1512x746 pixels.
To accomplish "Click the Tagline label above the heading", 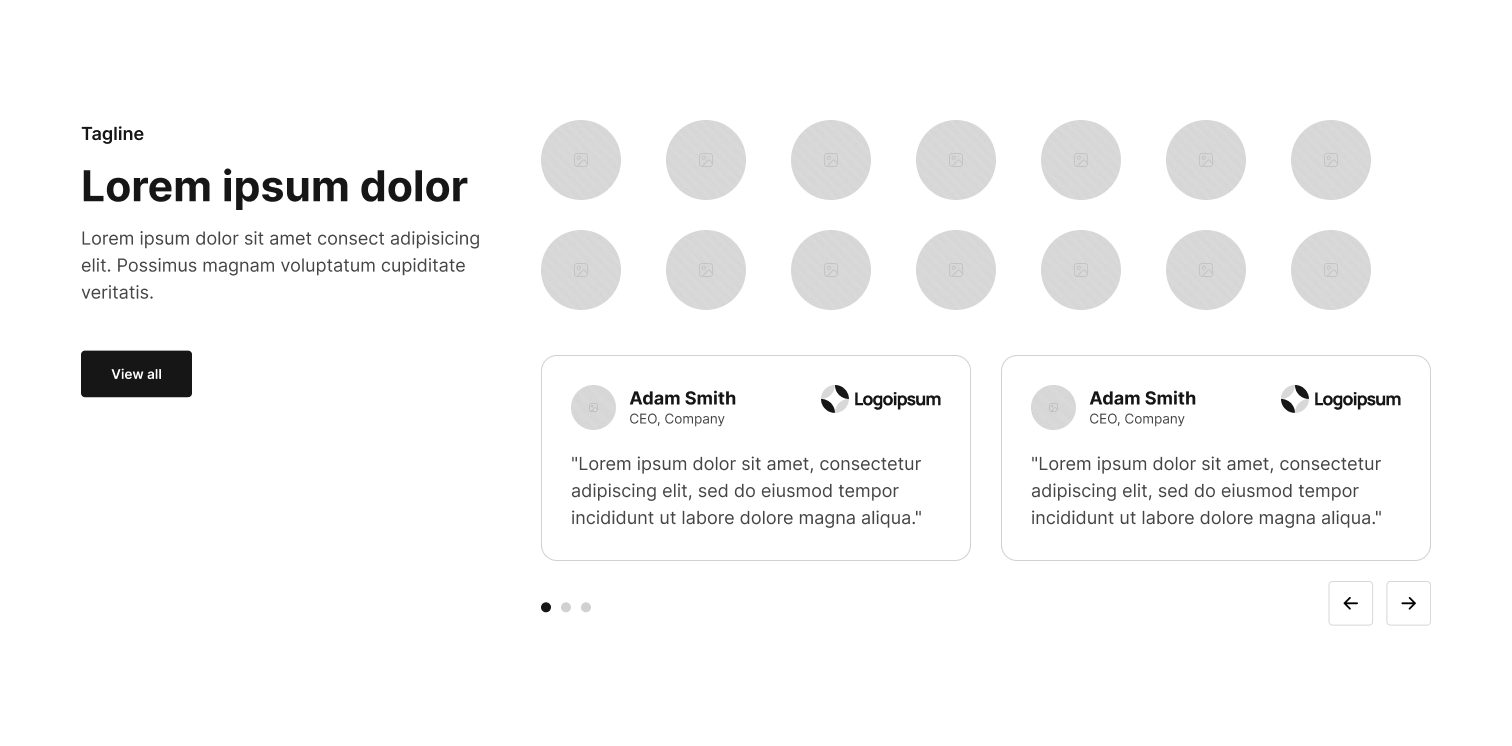I will click(112, 134).
